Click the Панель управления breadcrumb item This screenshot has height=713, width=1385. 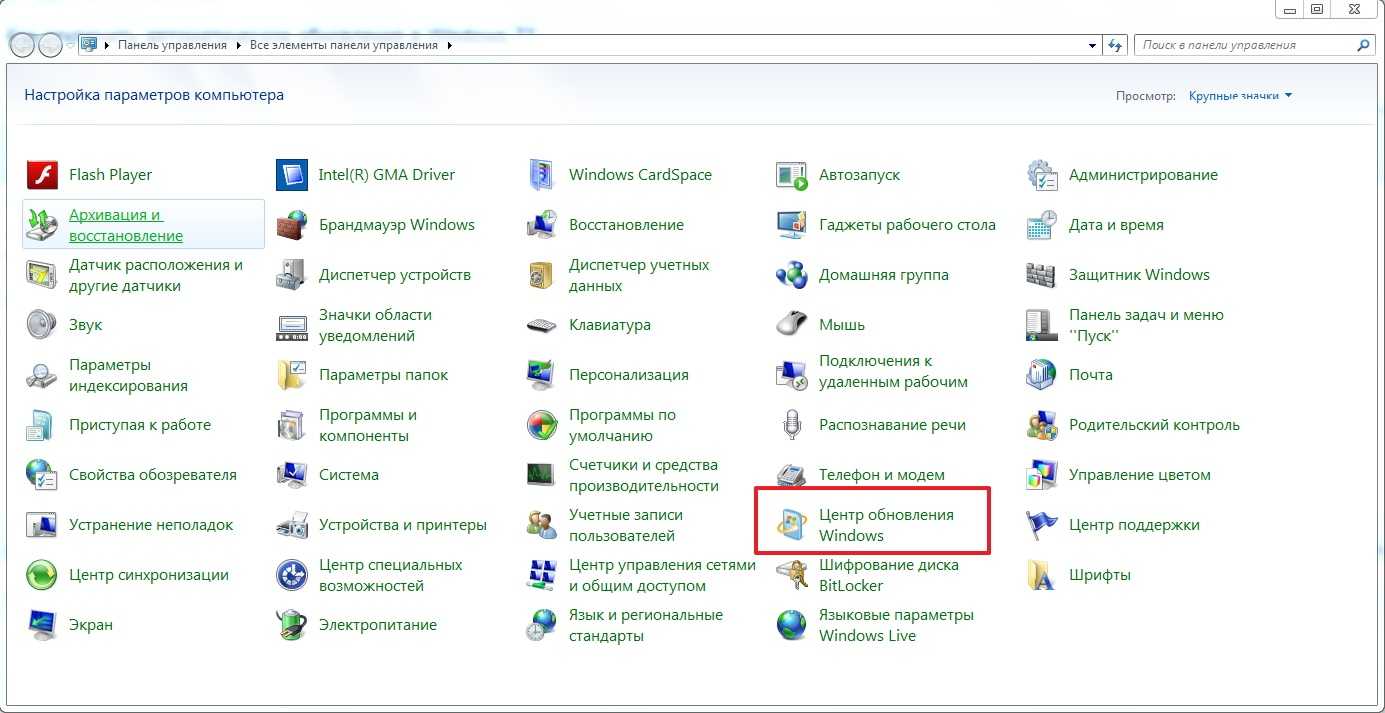pyautogui.click(x=172, y=45)
